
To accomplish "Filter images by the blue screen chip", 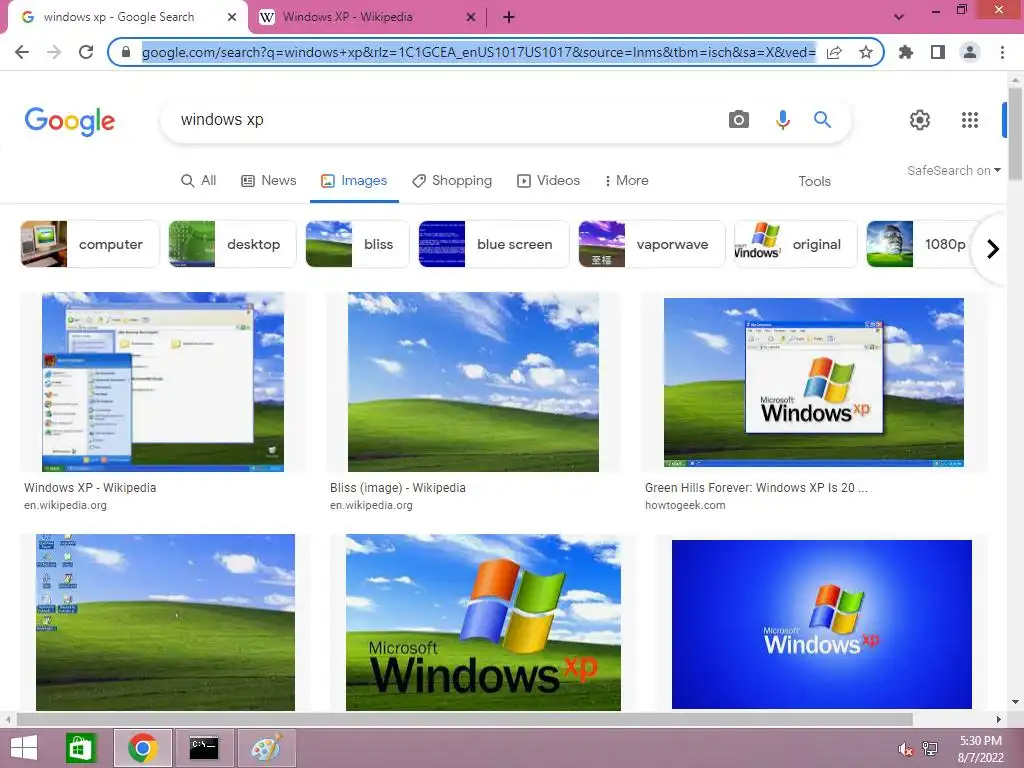I will click(x=494, y=244).
